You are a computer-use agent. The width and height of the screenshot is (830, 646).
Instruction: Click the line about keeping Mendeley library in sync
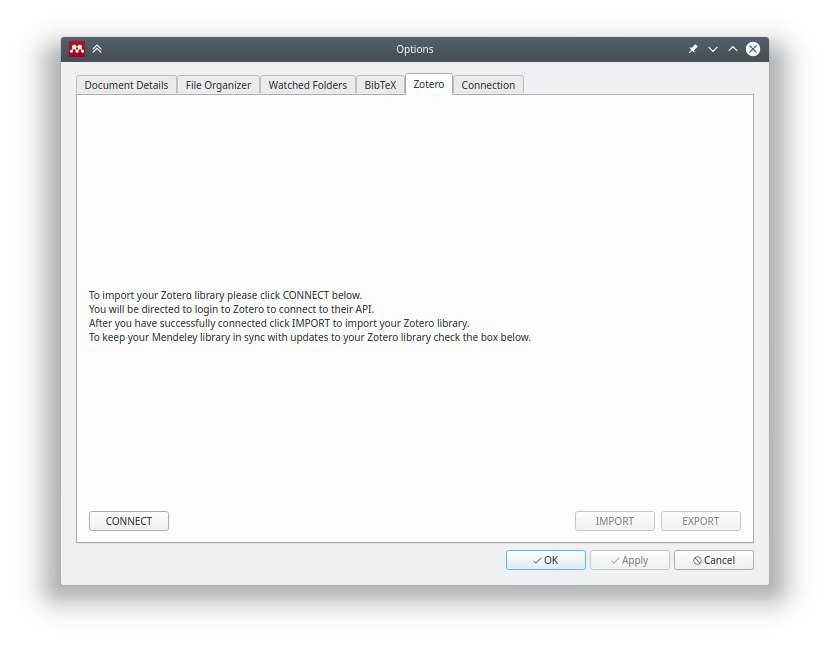click(x=310, y=337)
